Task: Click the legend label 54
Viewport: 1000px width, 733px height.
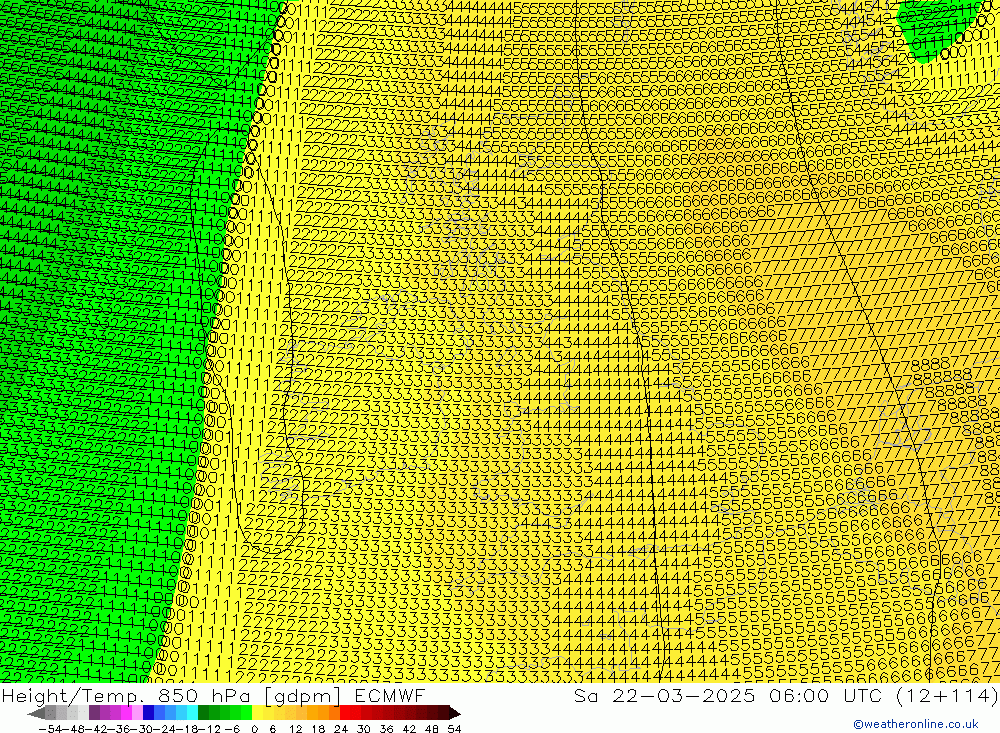Action: point(454,729)
